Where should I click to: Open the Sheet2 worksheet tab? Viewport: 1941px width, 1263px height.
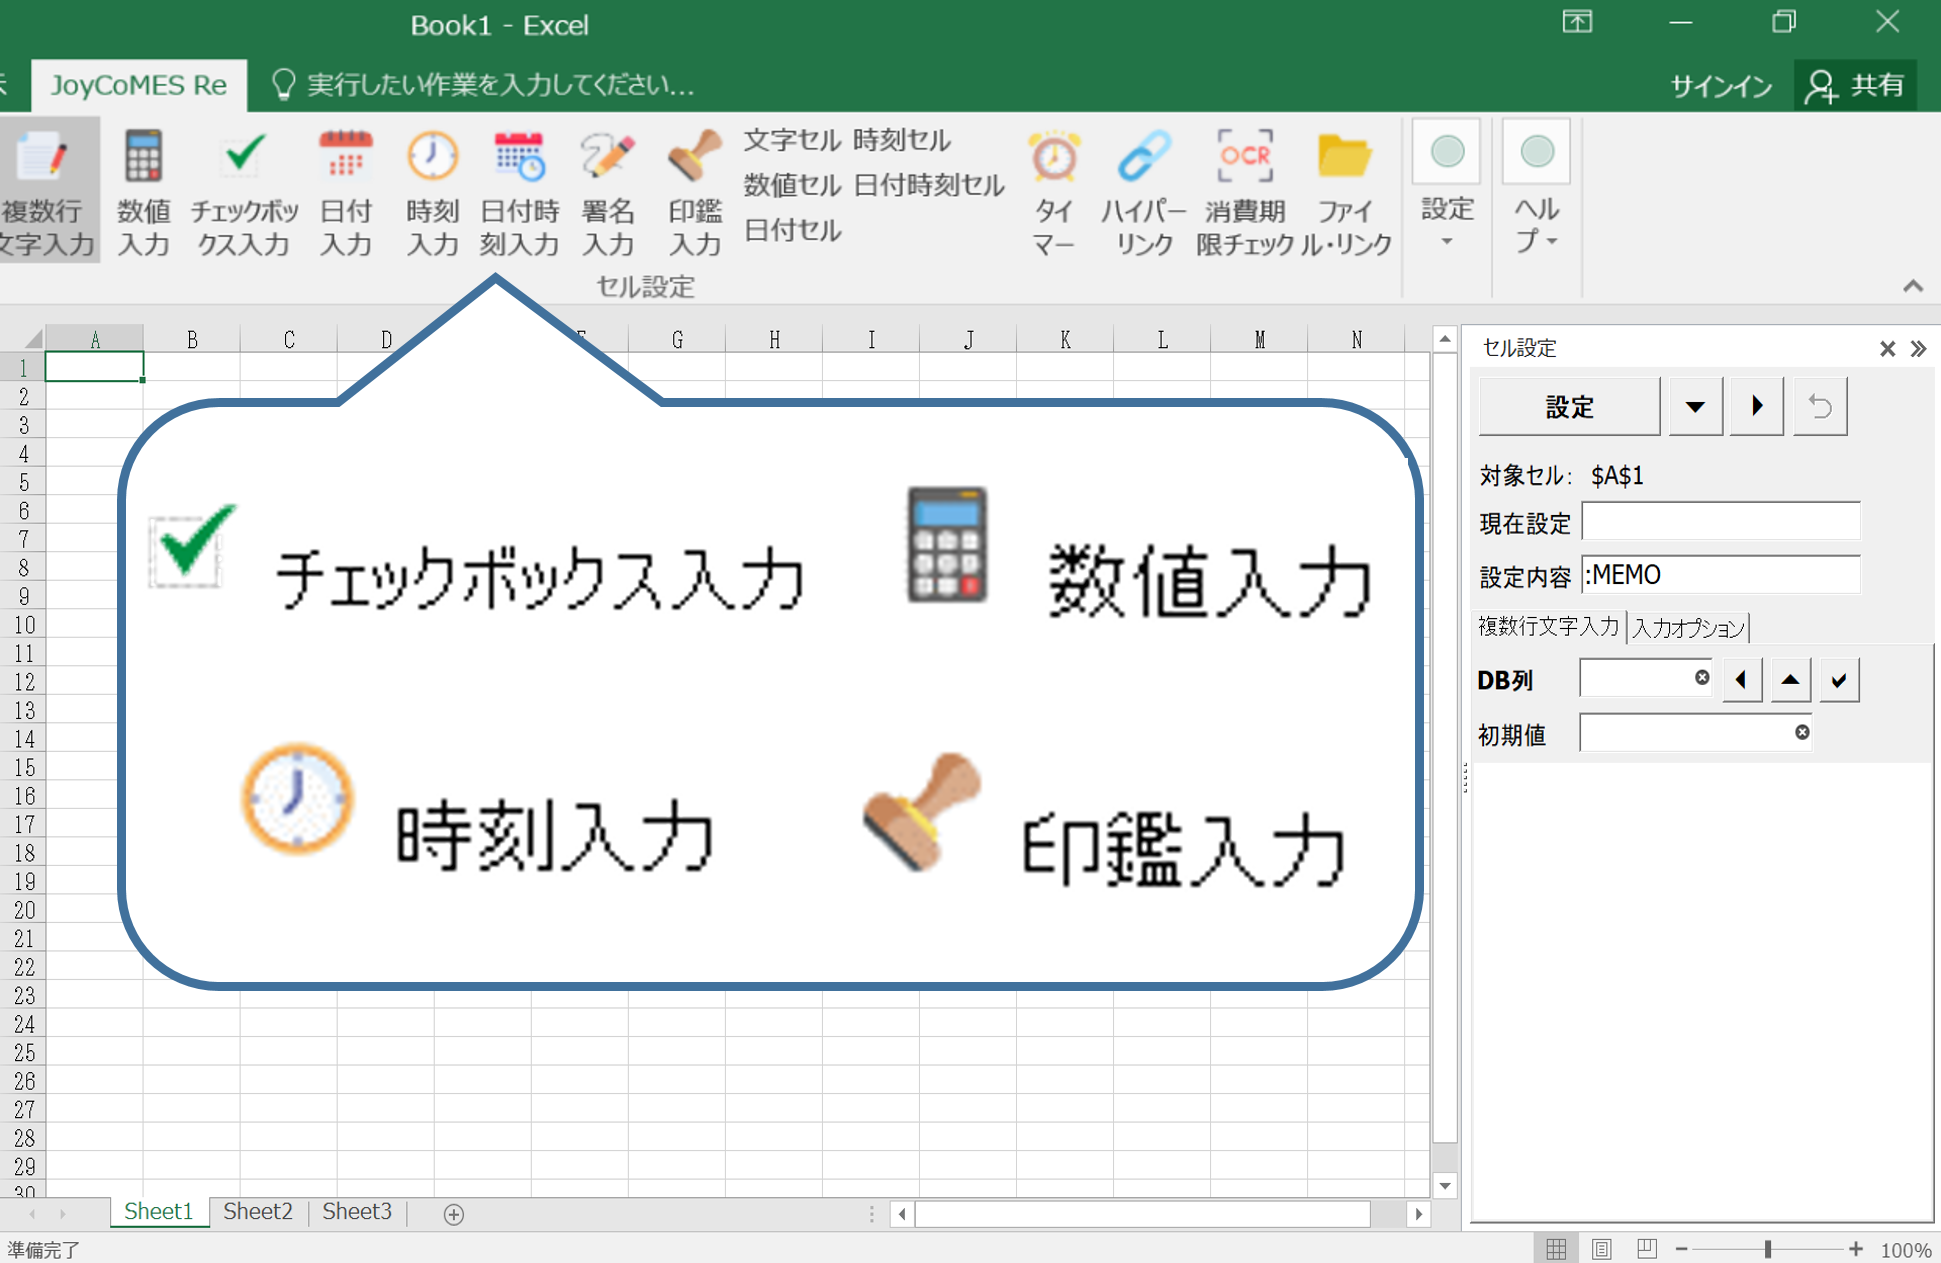[257, 1212]
